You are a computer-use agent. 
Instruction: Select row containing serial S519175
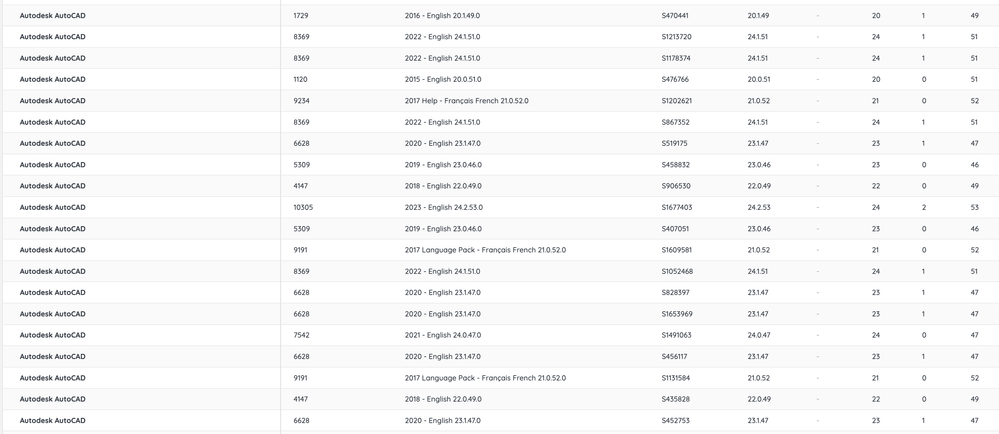(x=675, y=143)
